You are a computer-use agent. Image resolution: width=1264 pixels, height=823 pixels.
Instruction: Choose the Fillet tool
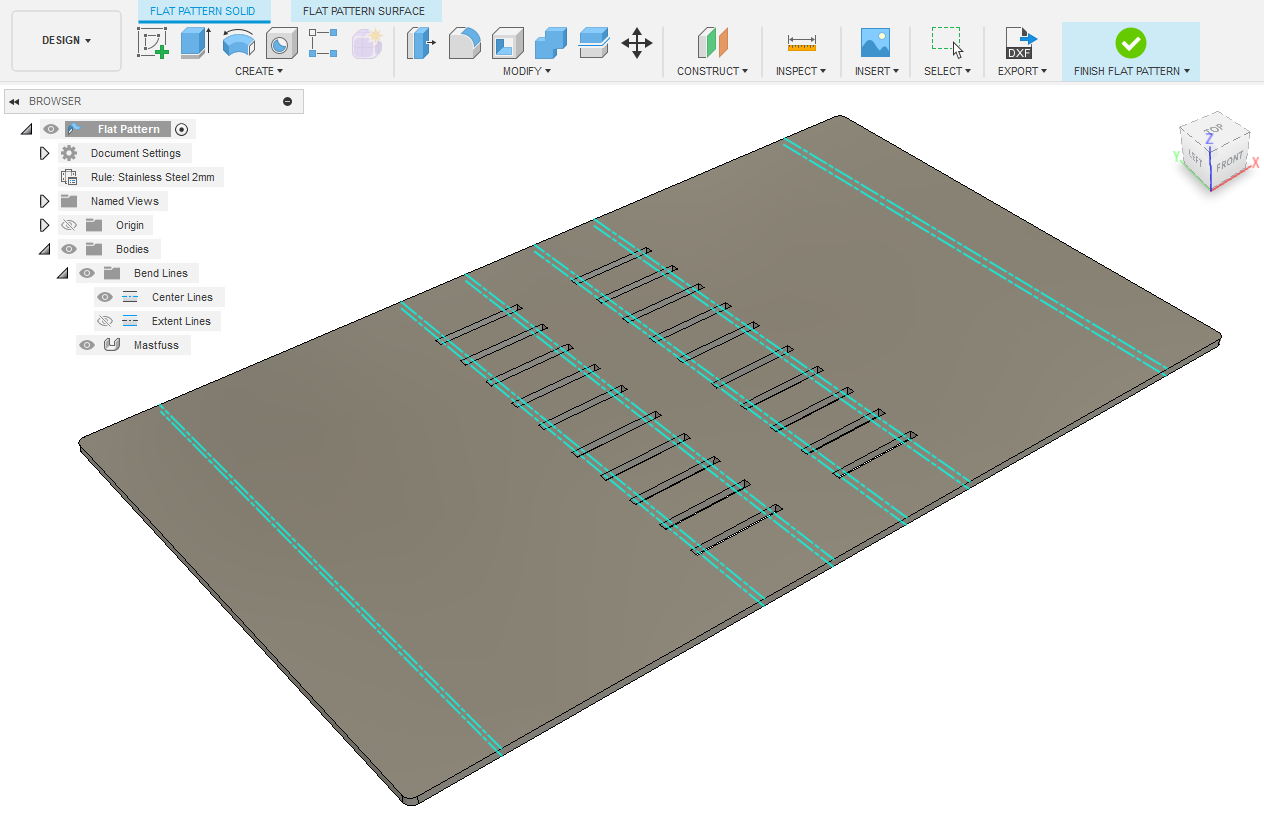tap(464, 43)
